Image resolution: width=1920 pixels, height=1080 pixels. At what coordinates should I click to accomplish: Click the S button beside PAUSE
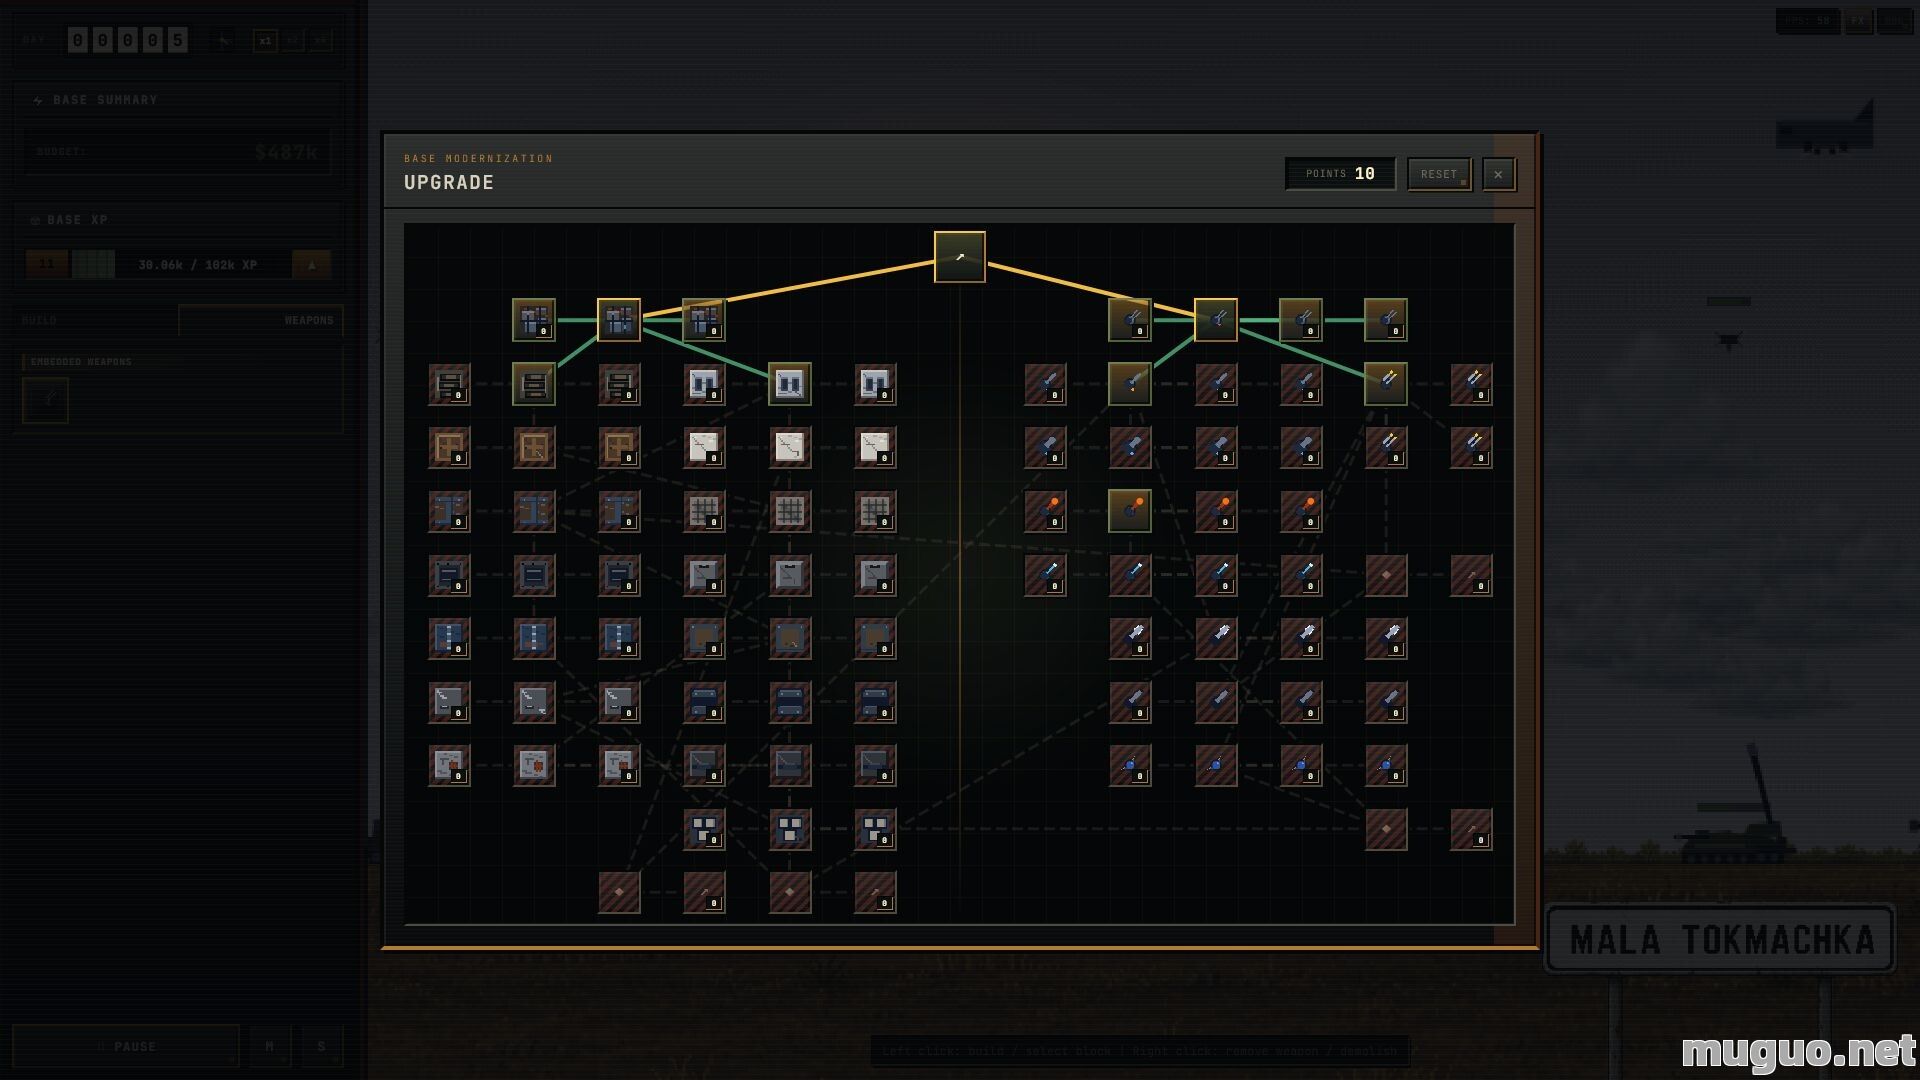tap(322, 1046)
